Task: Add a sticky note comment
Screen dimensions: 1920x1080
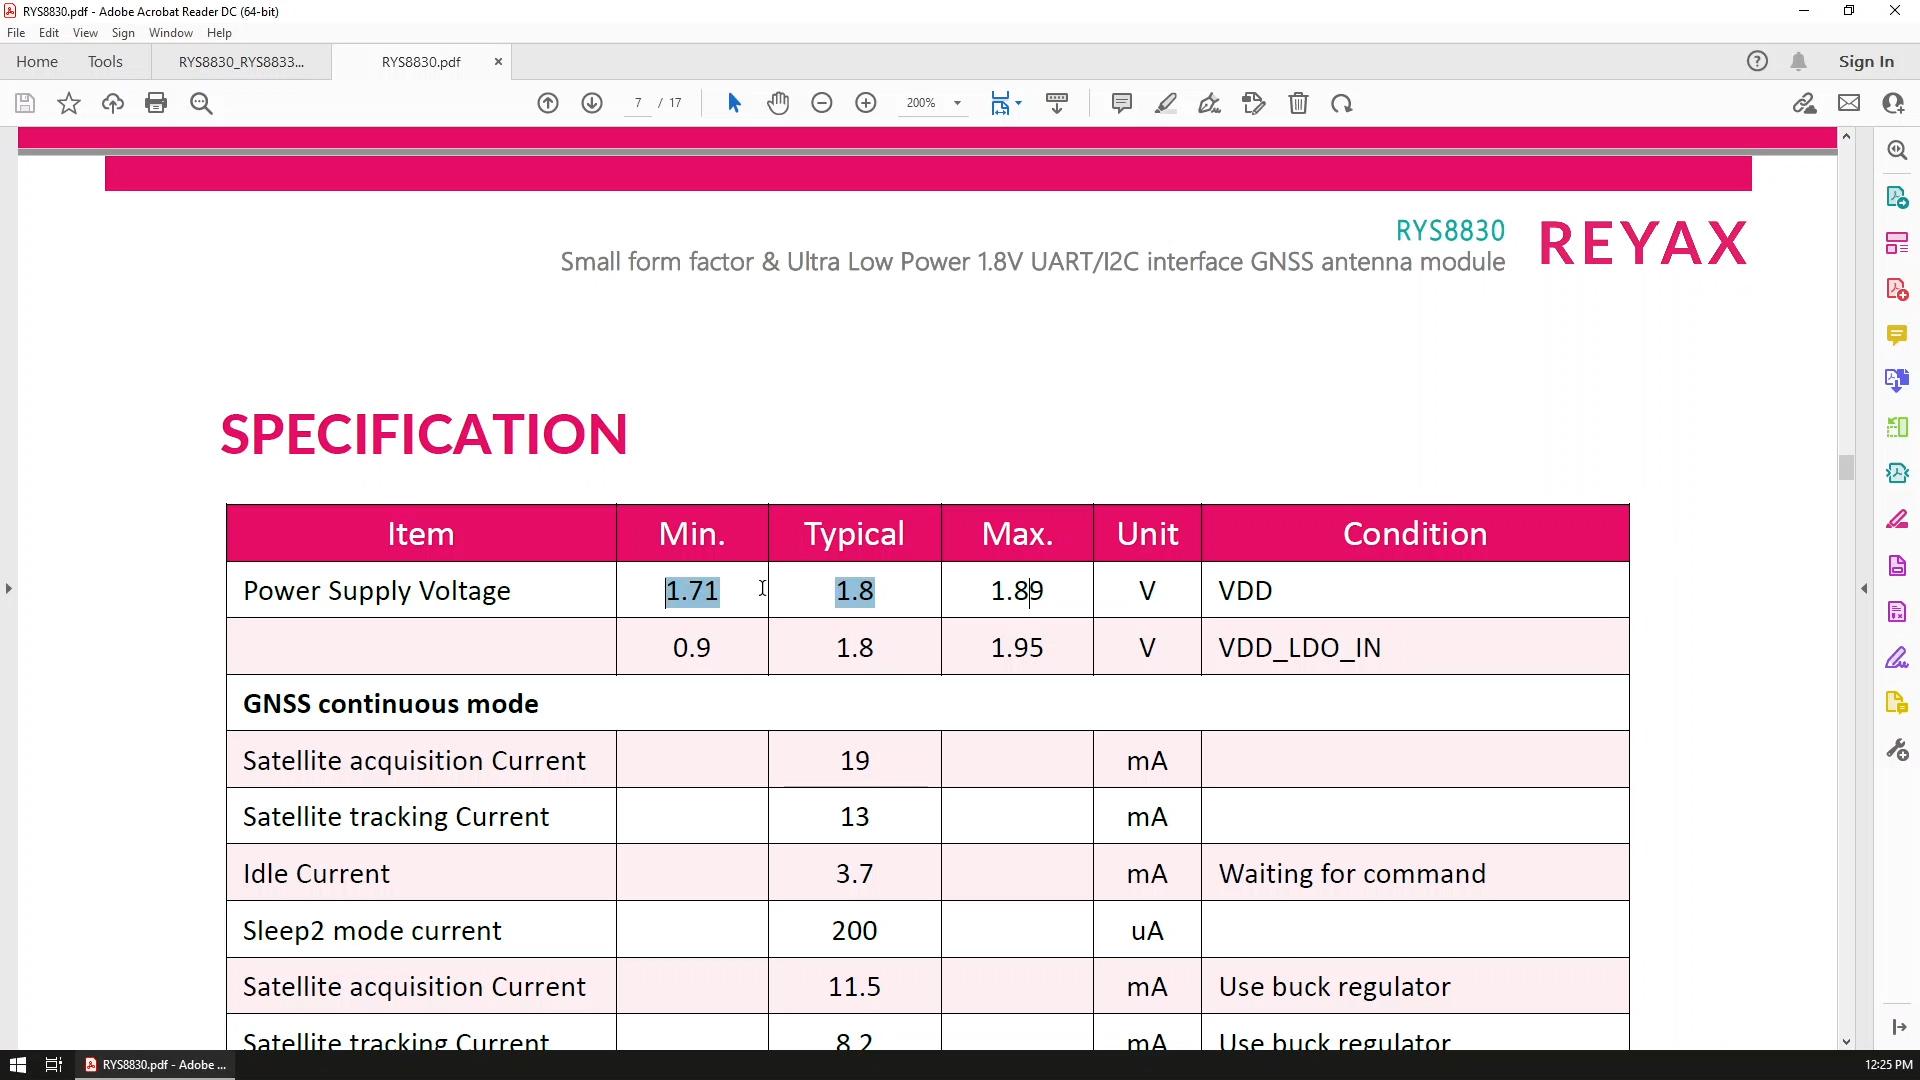Action: 1121,103
